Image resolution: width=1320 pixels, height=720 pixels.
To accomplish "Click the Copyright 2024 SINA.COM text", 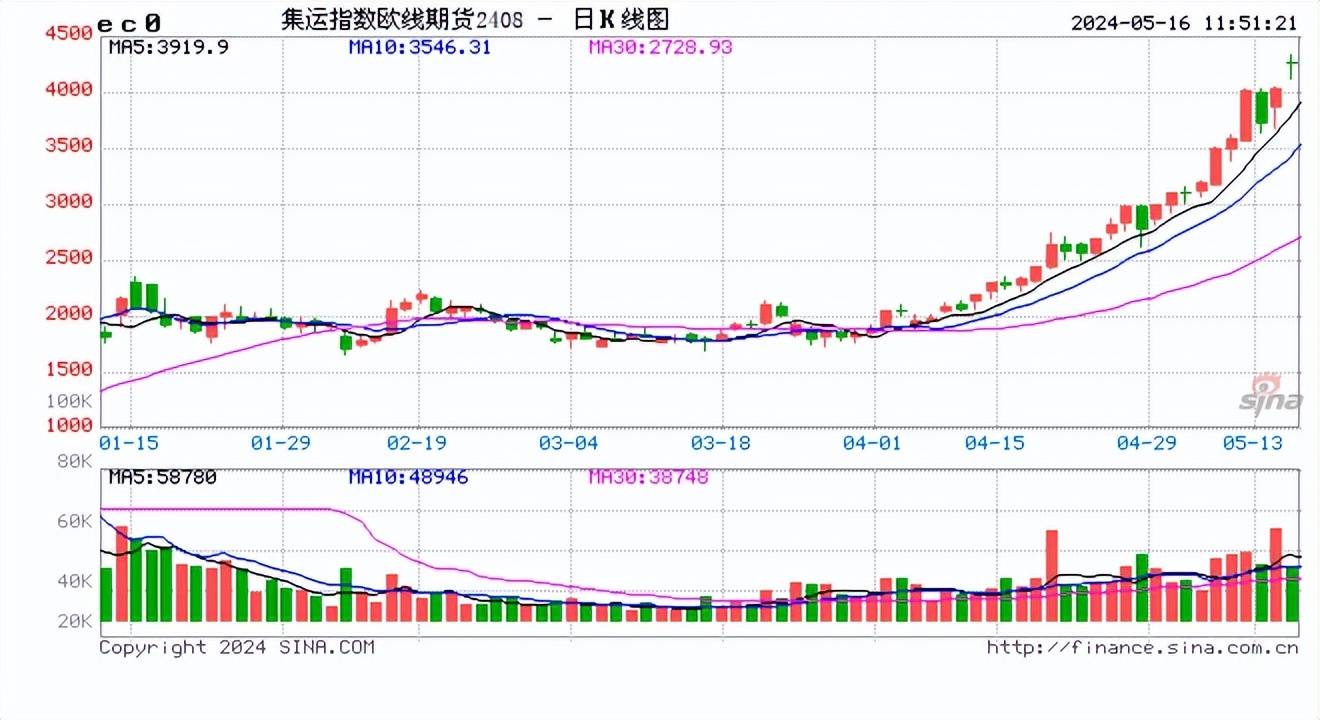I will pos(236,647).
